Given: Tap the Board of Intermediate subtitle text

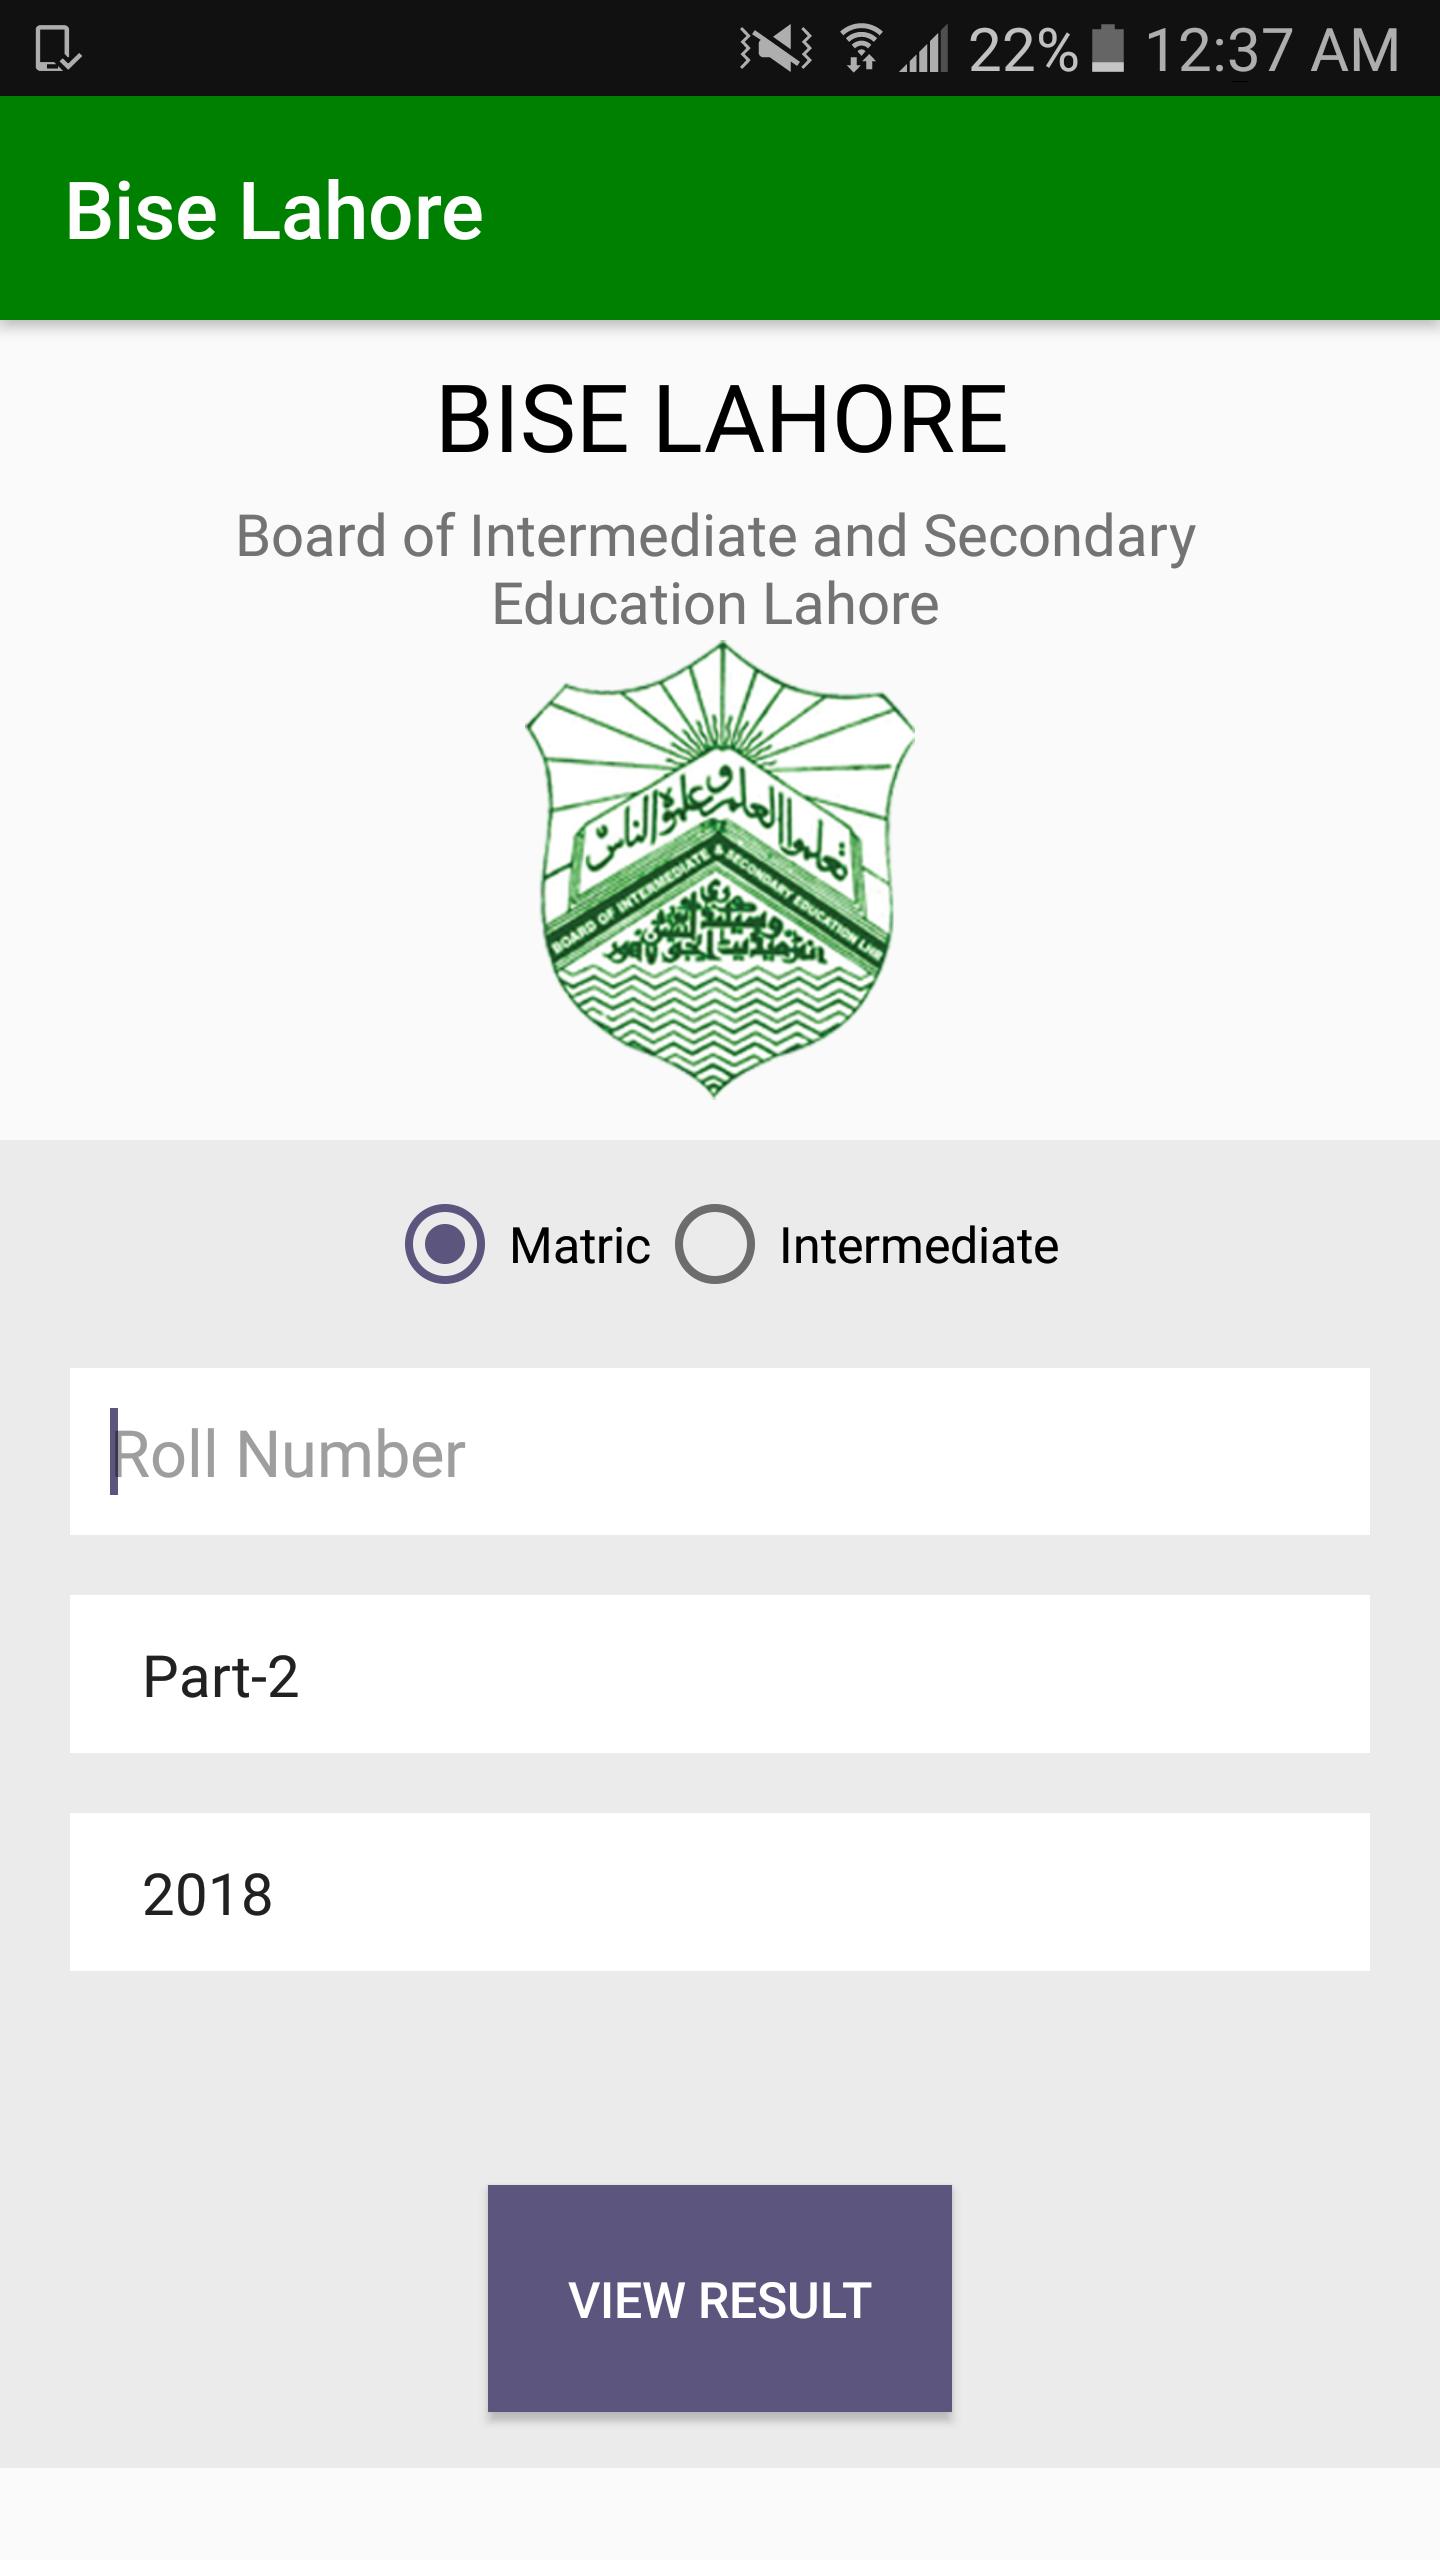Looking at the screenshot, I should 716,570.
